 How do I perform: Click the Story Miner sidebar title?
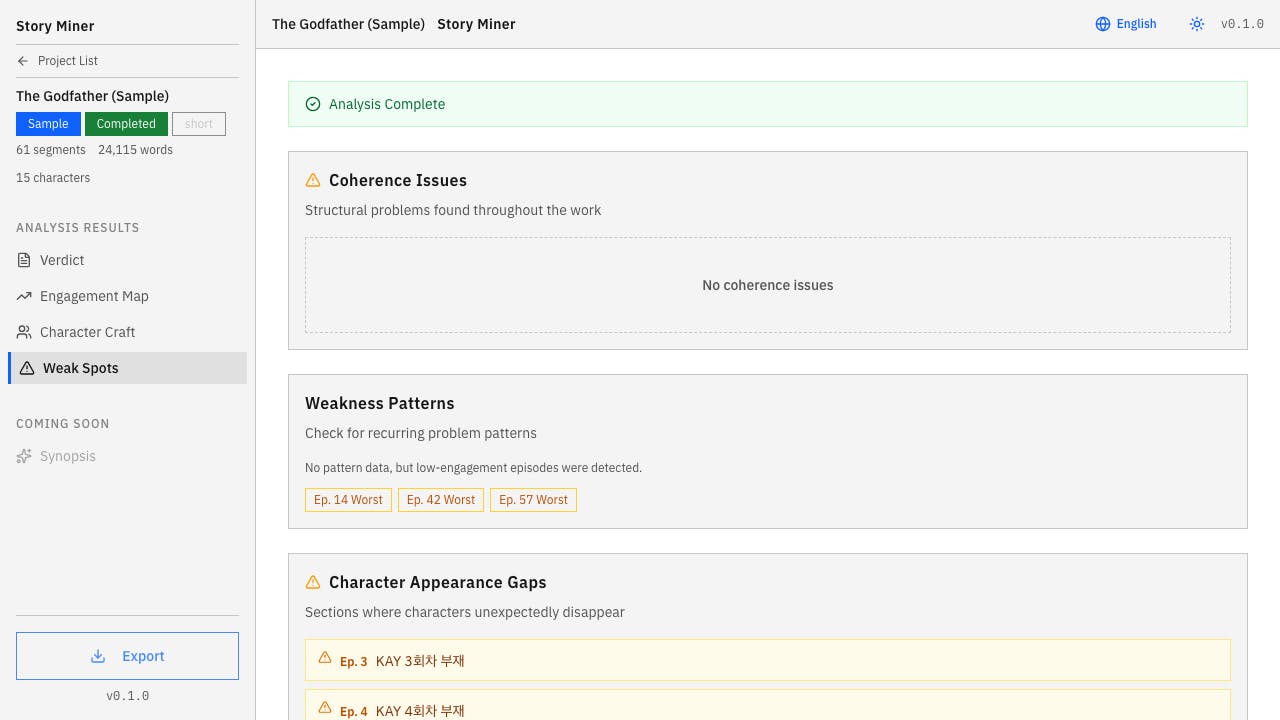click(x=55, y=26)
